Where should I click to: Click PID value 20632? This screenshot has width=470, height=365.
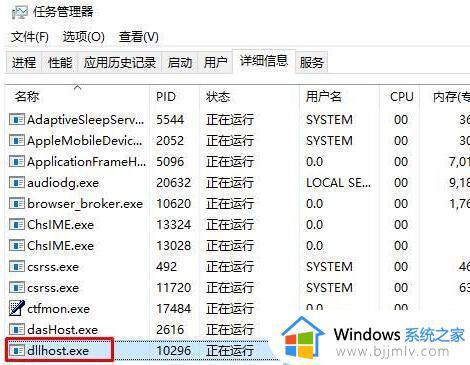tap(174, 182)
